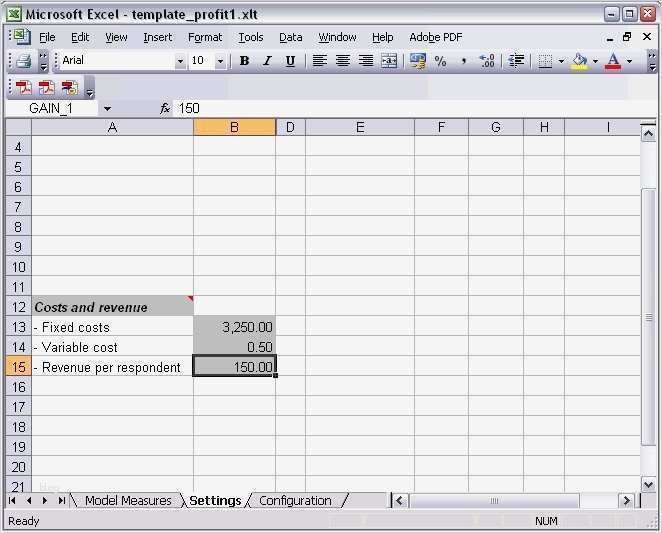Switch to Configuration sheet tab
Viewport: 662px width, 533px height.
(x=295, y=501)
